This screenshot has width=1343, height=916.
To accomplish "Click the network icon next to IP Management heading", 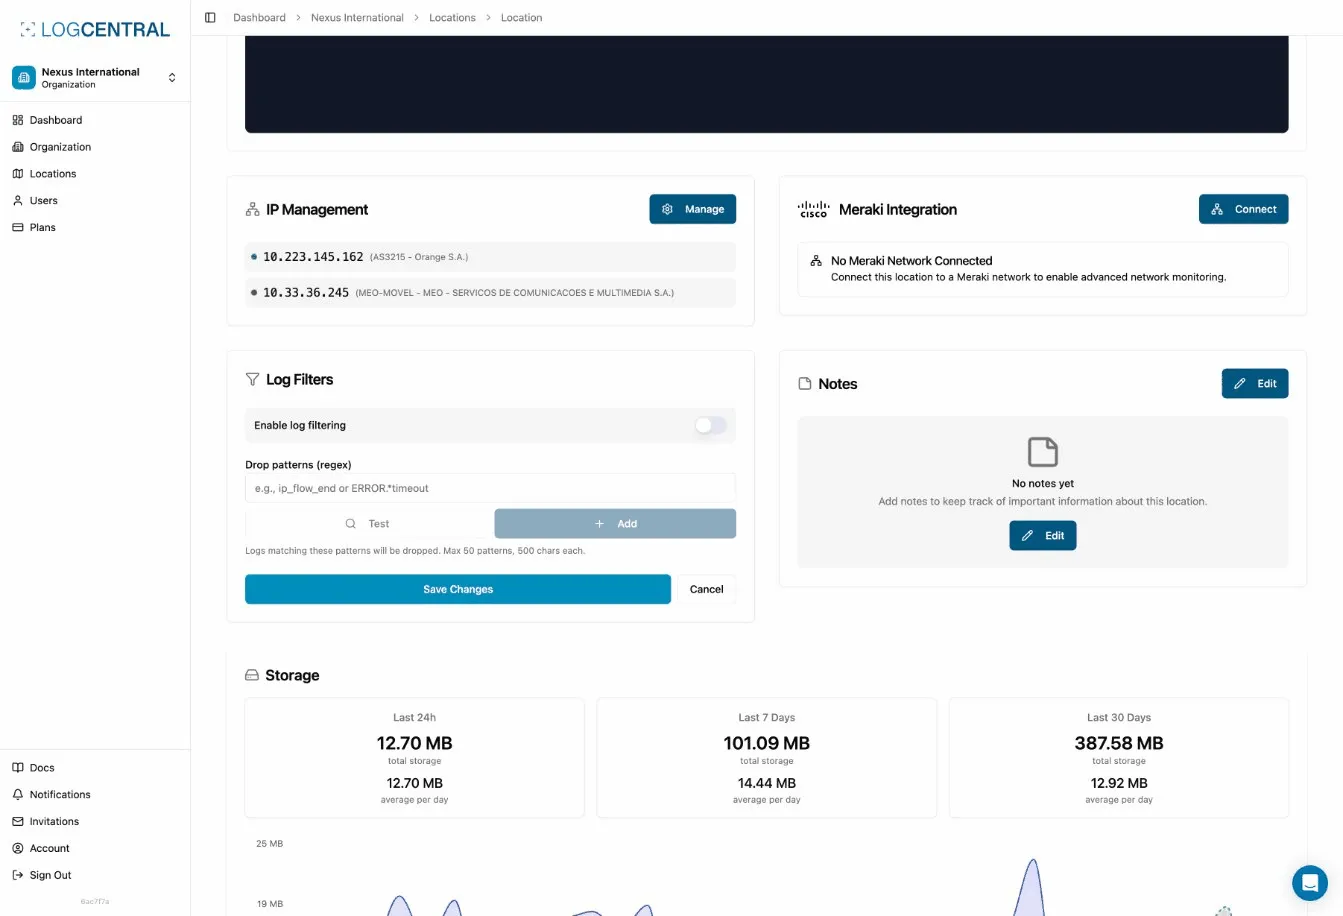I will point(252,210).
